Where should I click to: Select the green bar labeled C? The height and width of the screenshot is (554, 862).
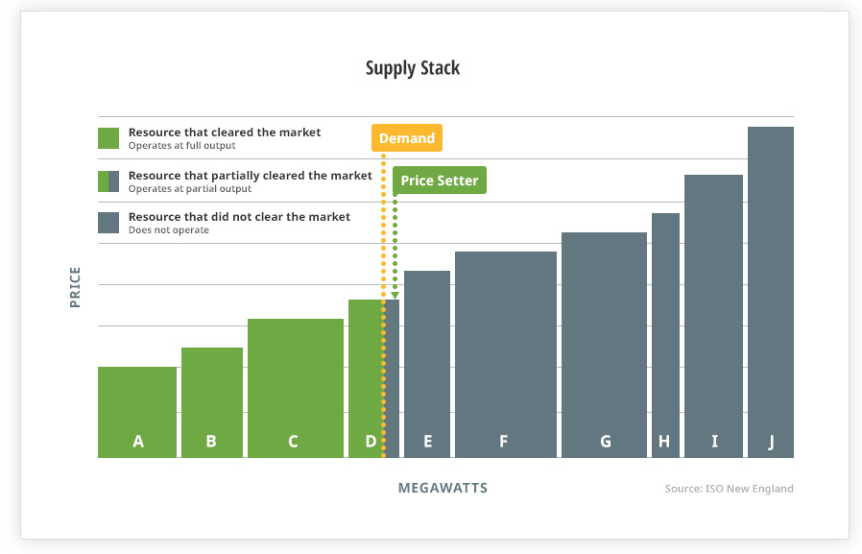pos(295,388)
